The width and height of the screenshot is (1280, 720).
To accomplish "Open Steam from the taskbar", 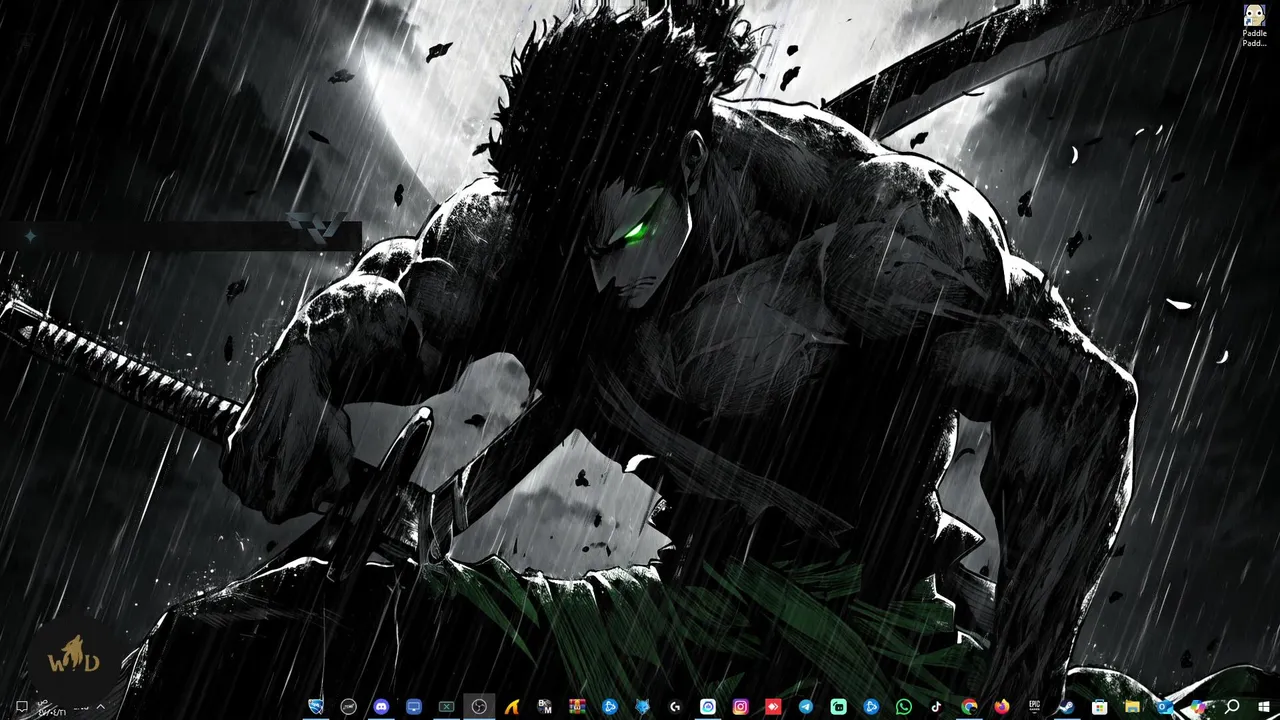I will pyautogui.click(x=1067, y=707).
